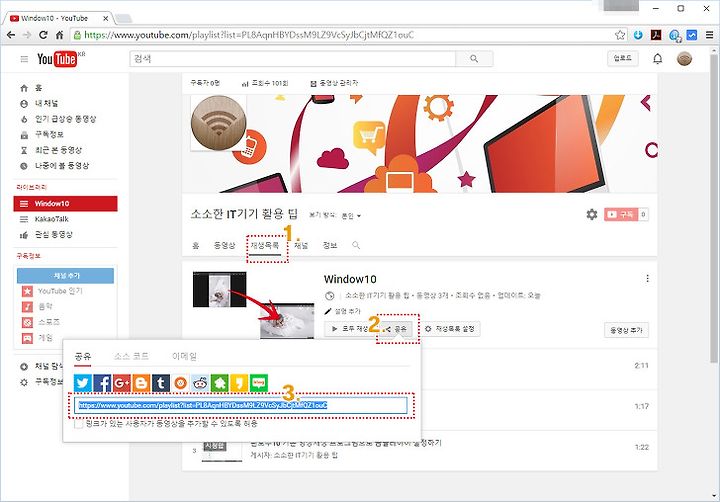Select the 공유 tab in share popup

click(83, 356)
